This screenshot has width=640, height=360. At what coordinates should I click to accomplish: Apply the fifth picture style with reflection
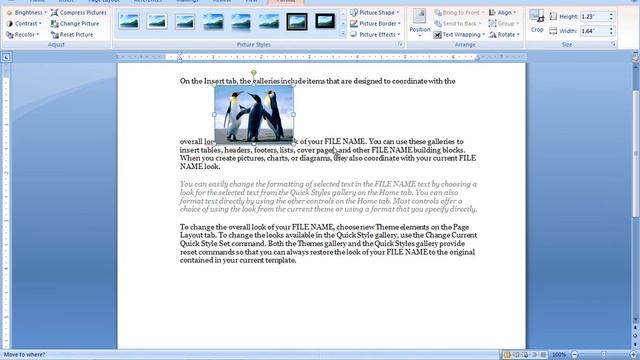(241, 21)
